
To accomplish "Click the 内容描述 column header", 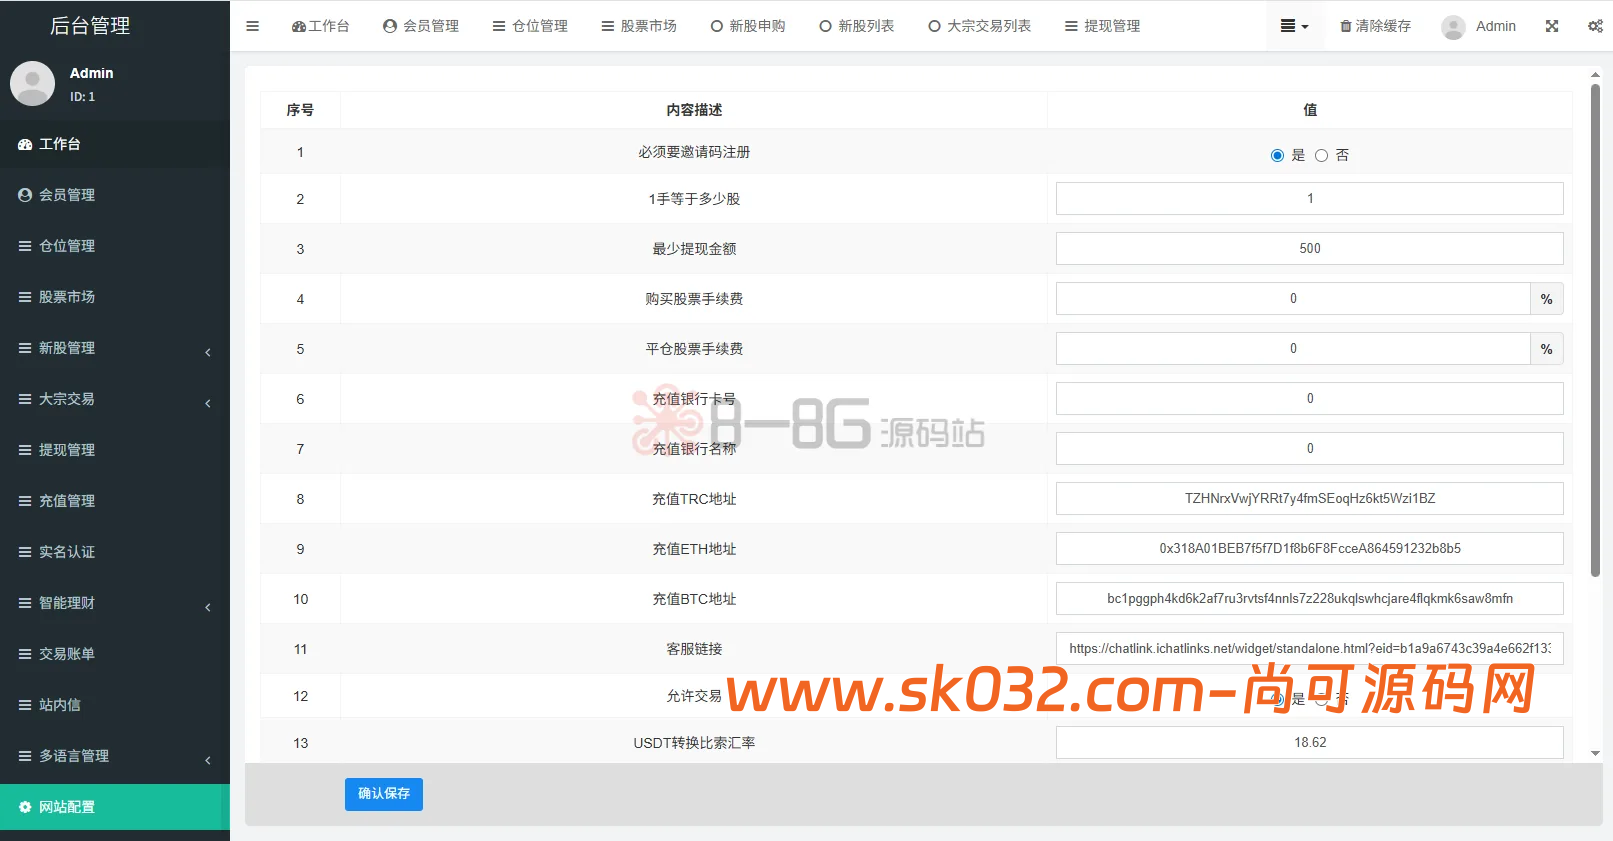I will click(694, 110).
